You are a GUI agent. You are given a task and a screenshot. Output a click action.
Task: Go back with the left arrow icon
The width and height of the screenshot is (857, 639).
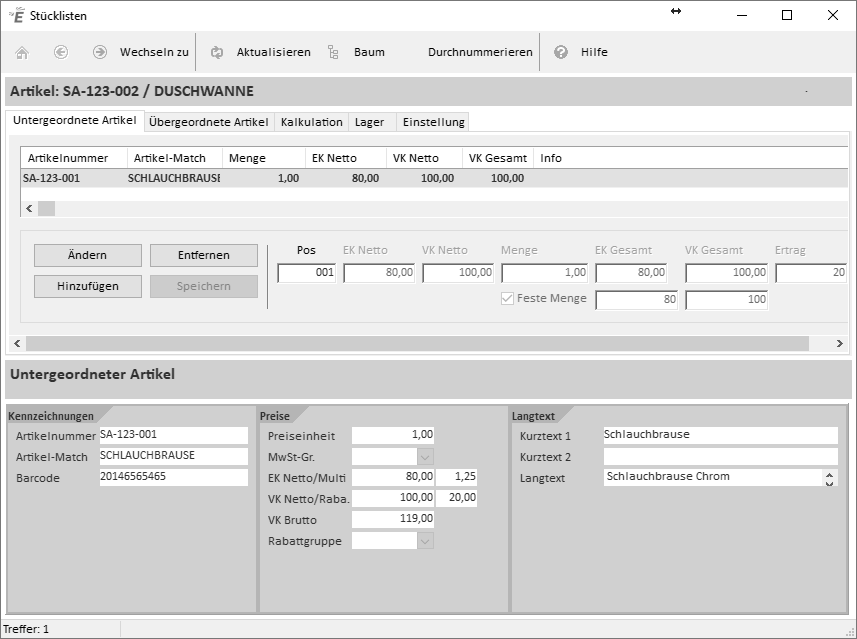pyautogui.click(x=61, y=52)
